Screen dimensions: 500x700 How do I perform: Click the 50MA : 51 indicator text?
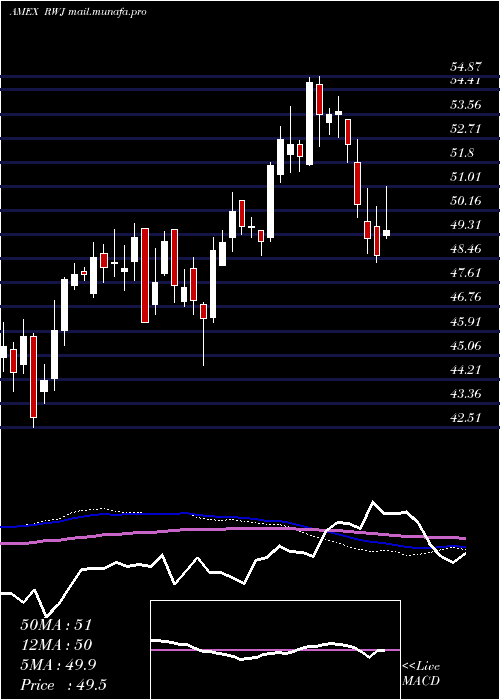pos(56,625)
